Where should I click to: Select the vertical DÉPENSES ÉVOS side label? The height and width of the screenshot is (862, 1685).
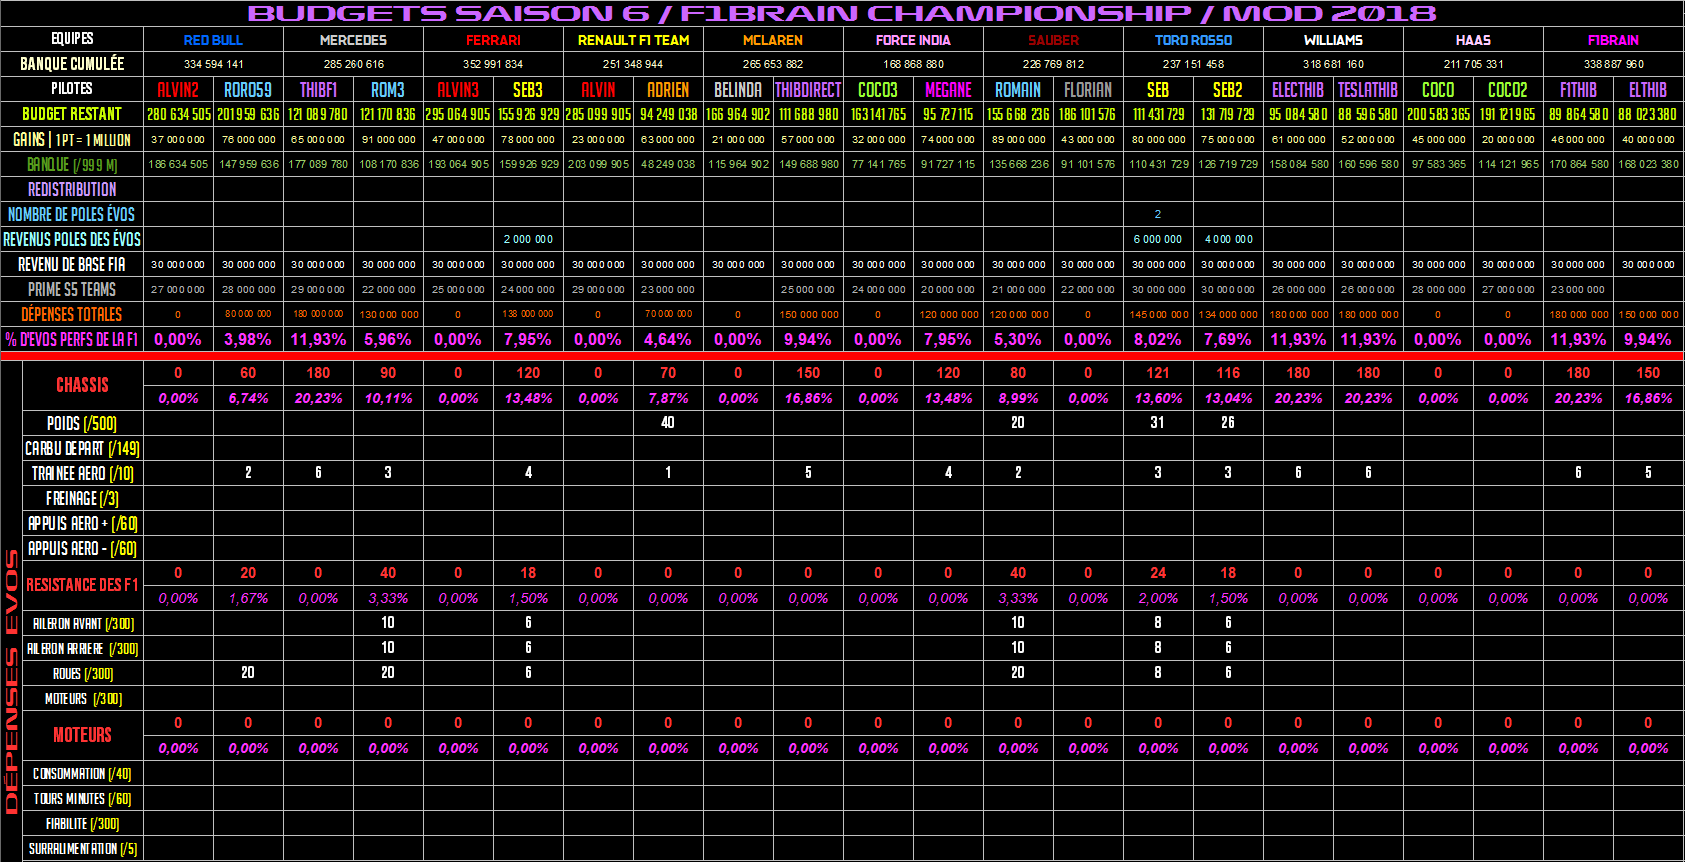[x=11, y=680]
